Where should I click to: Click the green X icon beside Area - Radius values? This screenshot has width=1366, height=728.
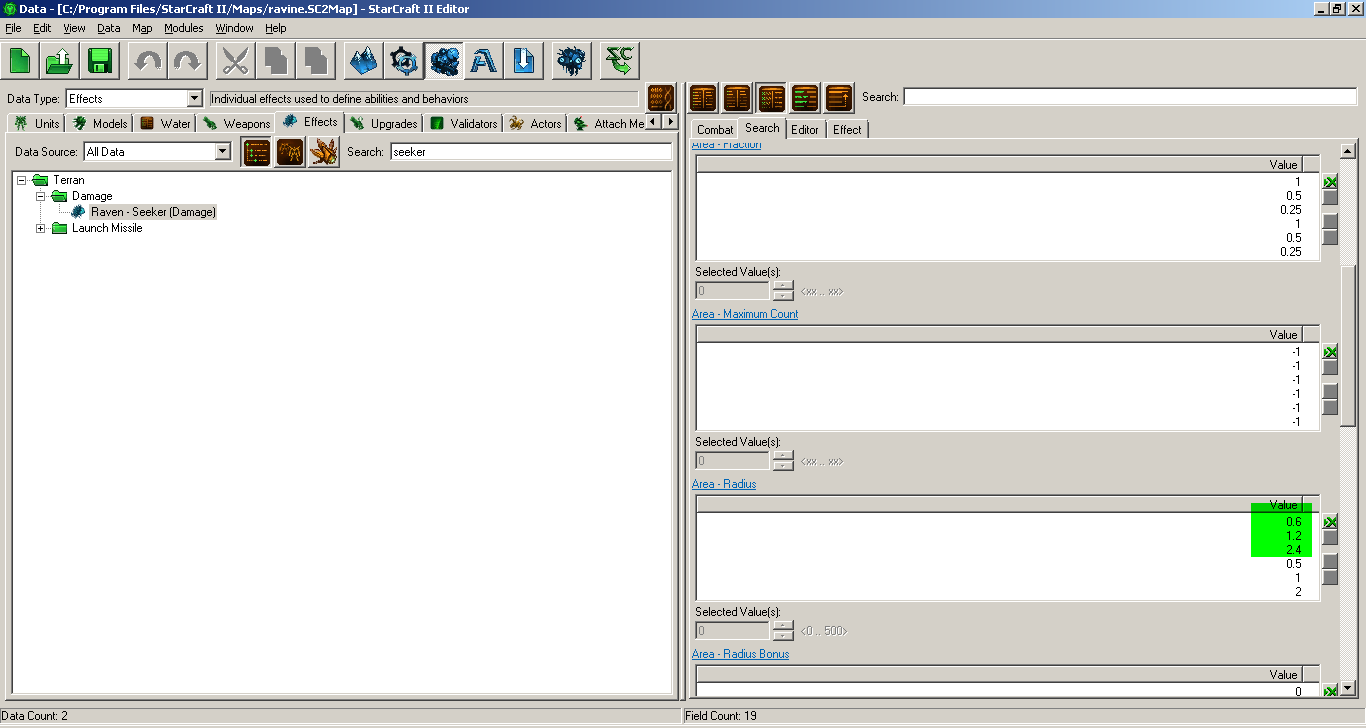coord(1330,522)
